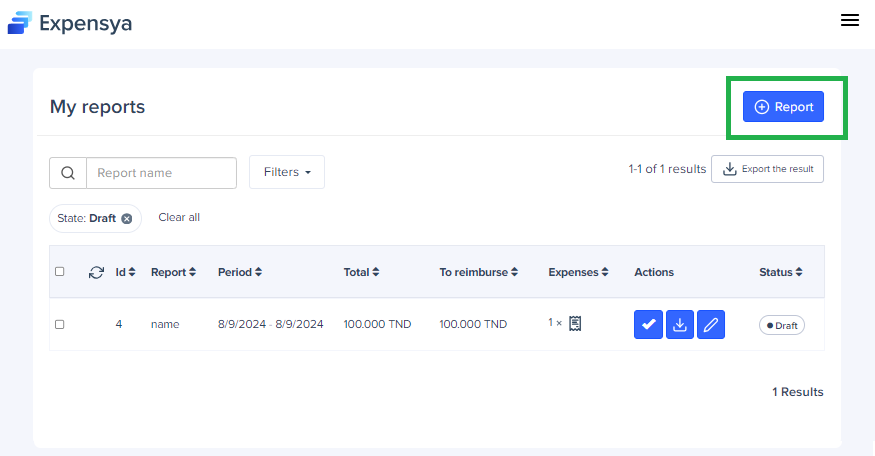Screen dimensions: 875x456
Task: Sort the table by Id column
Action: pyautogui.click(x=125, y=272)
